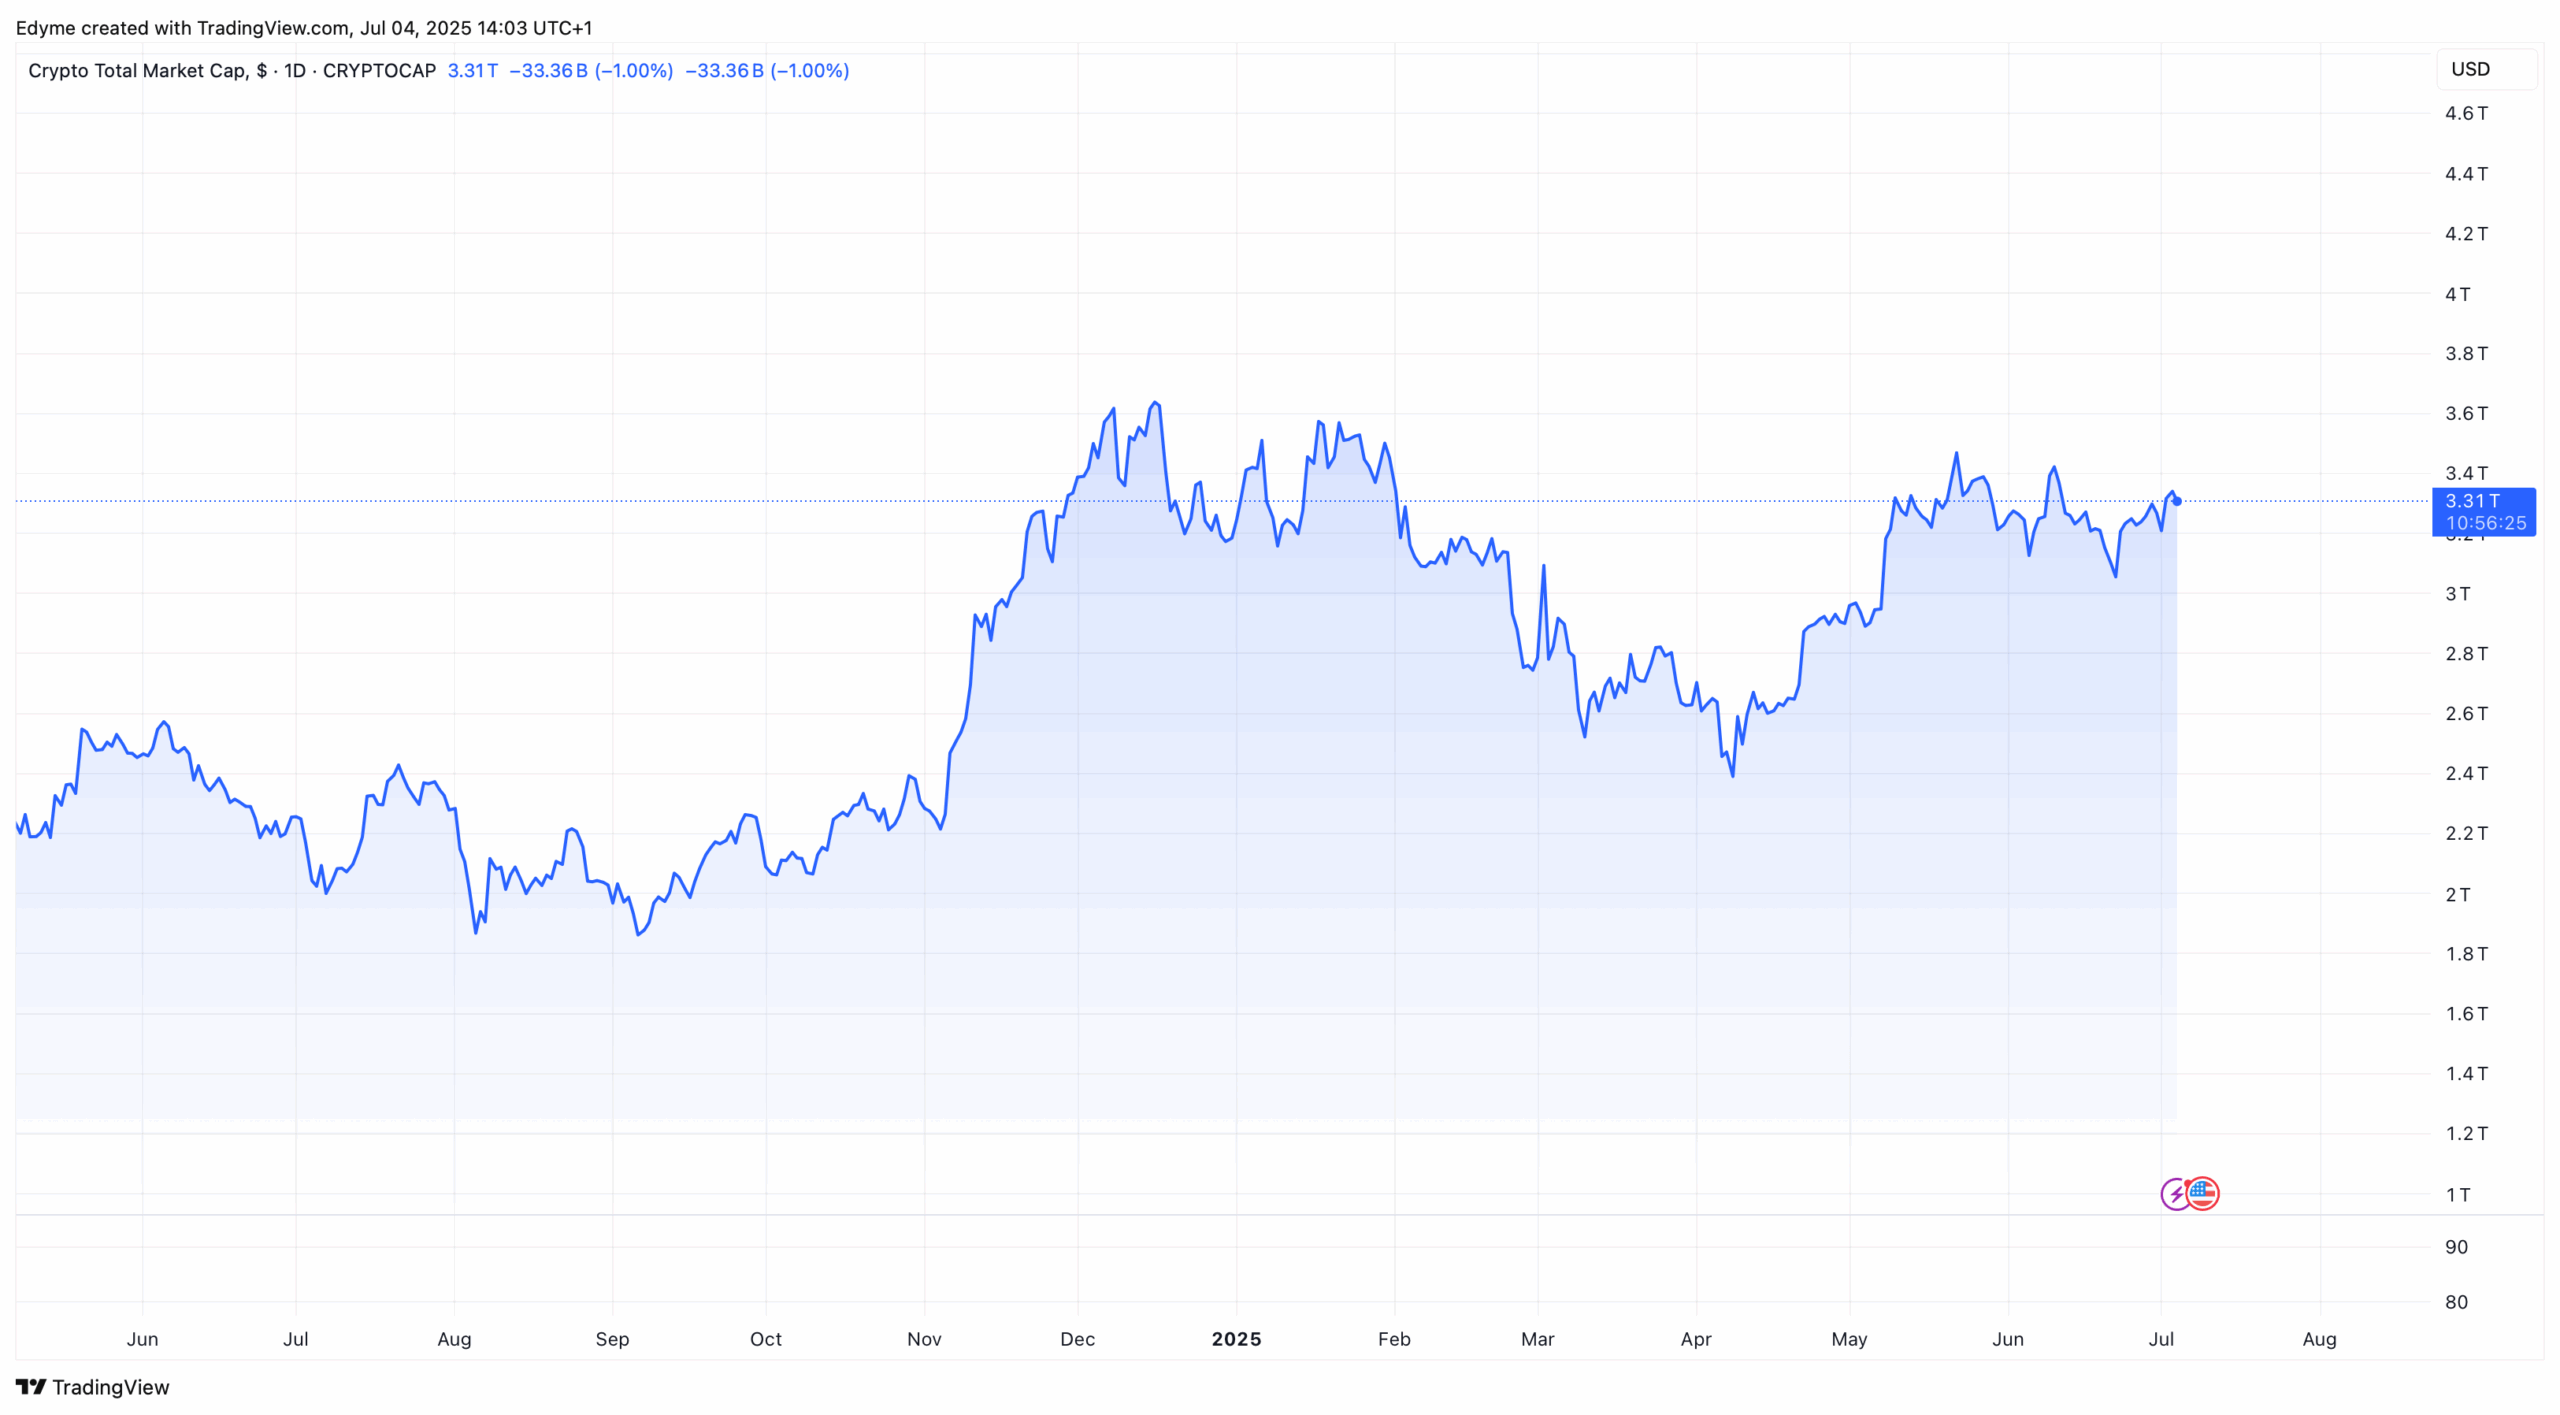Click the 2025 label on time axis
The height and width of the screenshot is (1415, 2560).
click(1236, 1339)
